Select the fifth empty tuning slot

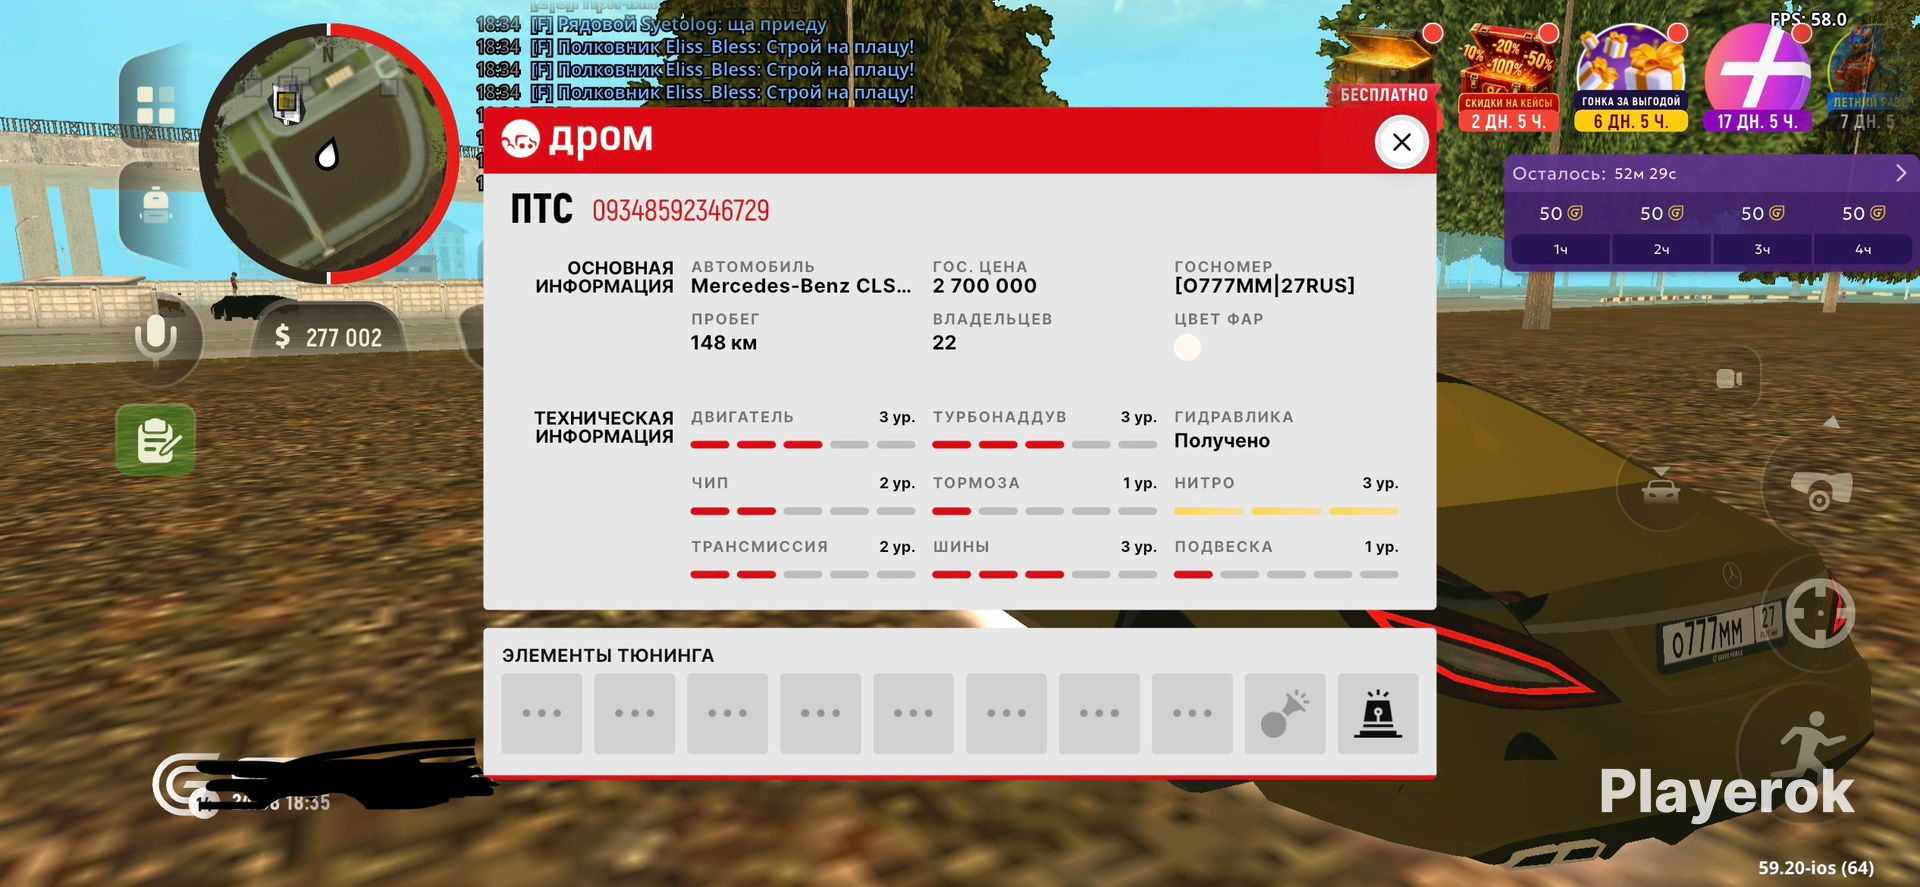(914, 713)
